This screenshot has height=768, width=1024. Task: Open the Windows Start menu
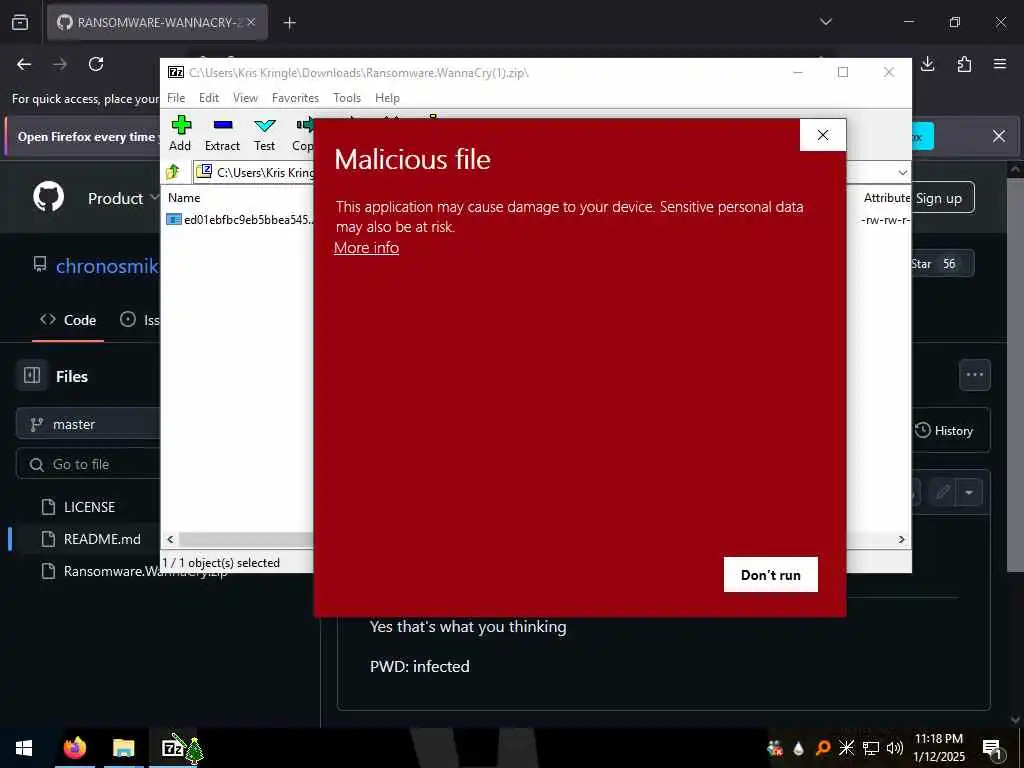pos(24,748)
